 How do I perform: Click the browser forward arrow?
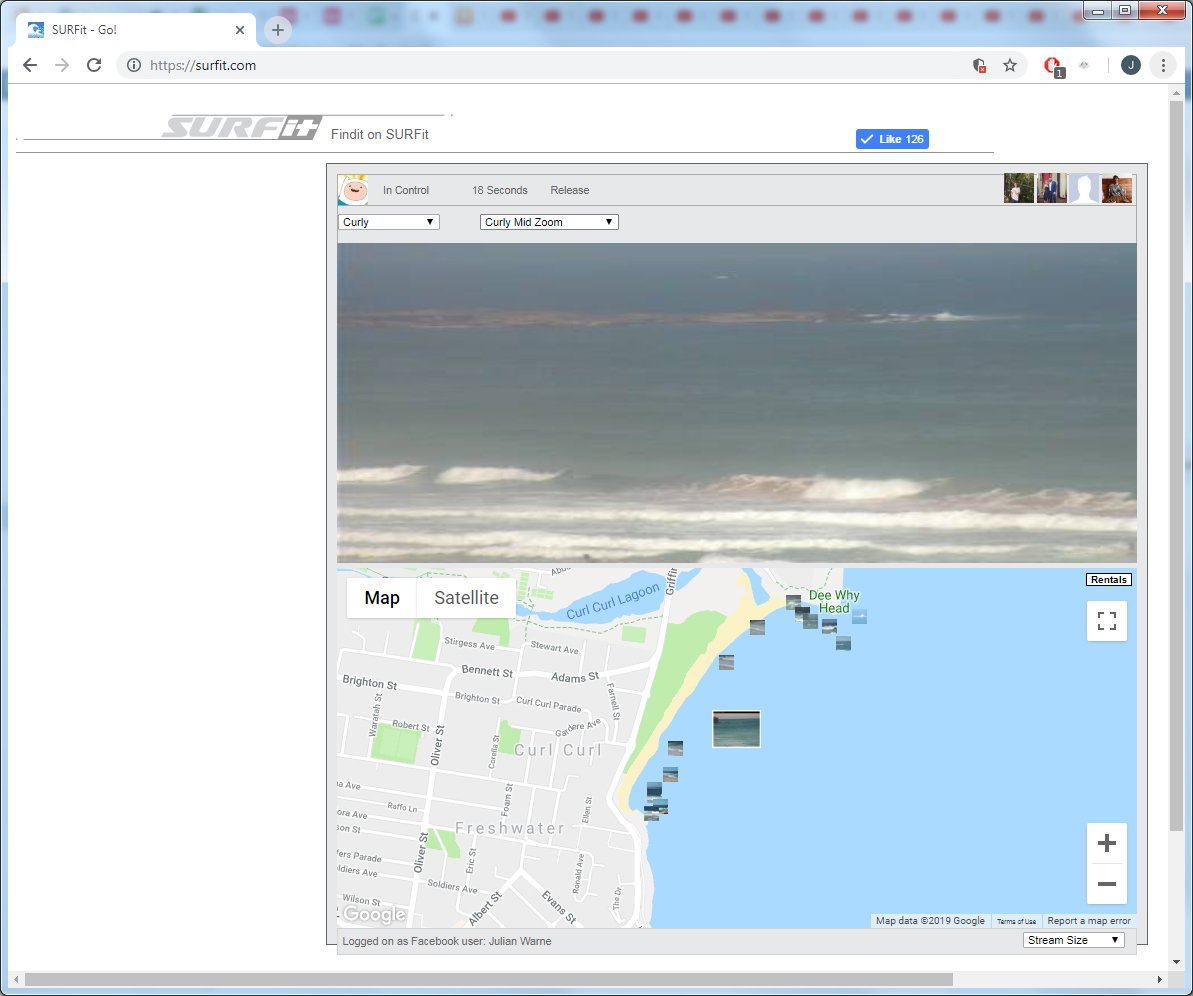62,65
